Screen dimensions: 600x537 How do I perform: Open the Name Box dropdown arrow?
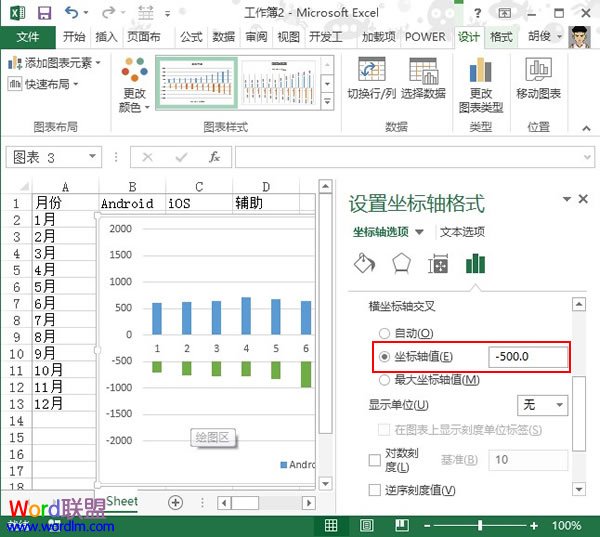(92, 156)
